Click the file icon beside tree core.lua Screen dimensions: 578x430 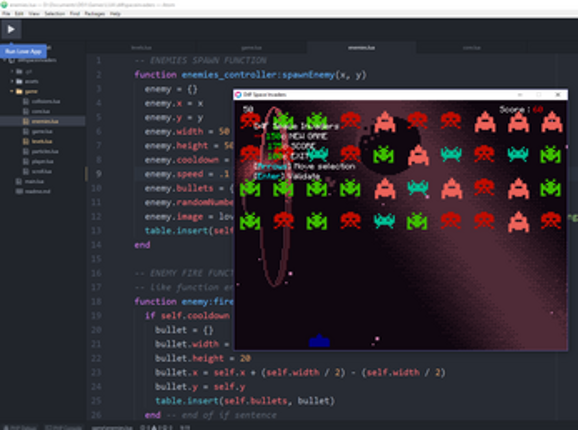click(26, 111)
